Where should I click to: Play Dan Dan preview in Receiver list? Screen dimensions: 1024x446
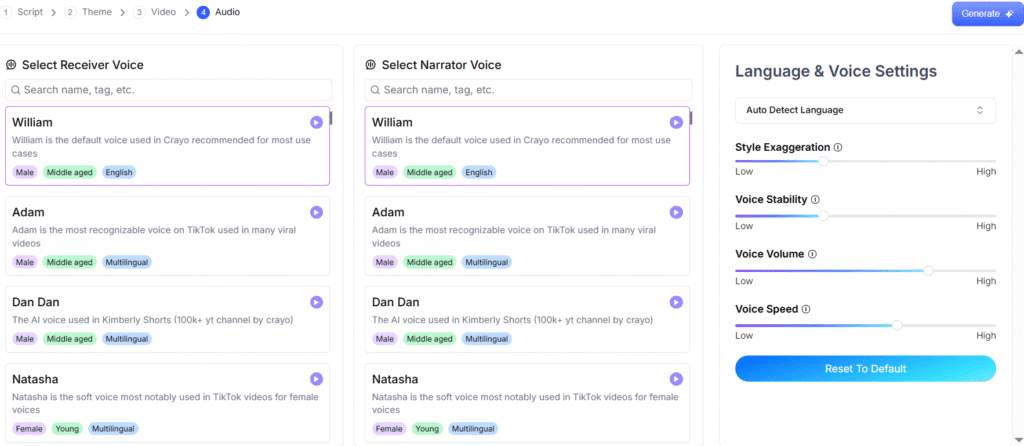click(316, 302)
